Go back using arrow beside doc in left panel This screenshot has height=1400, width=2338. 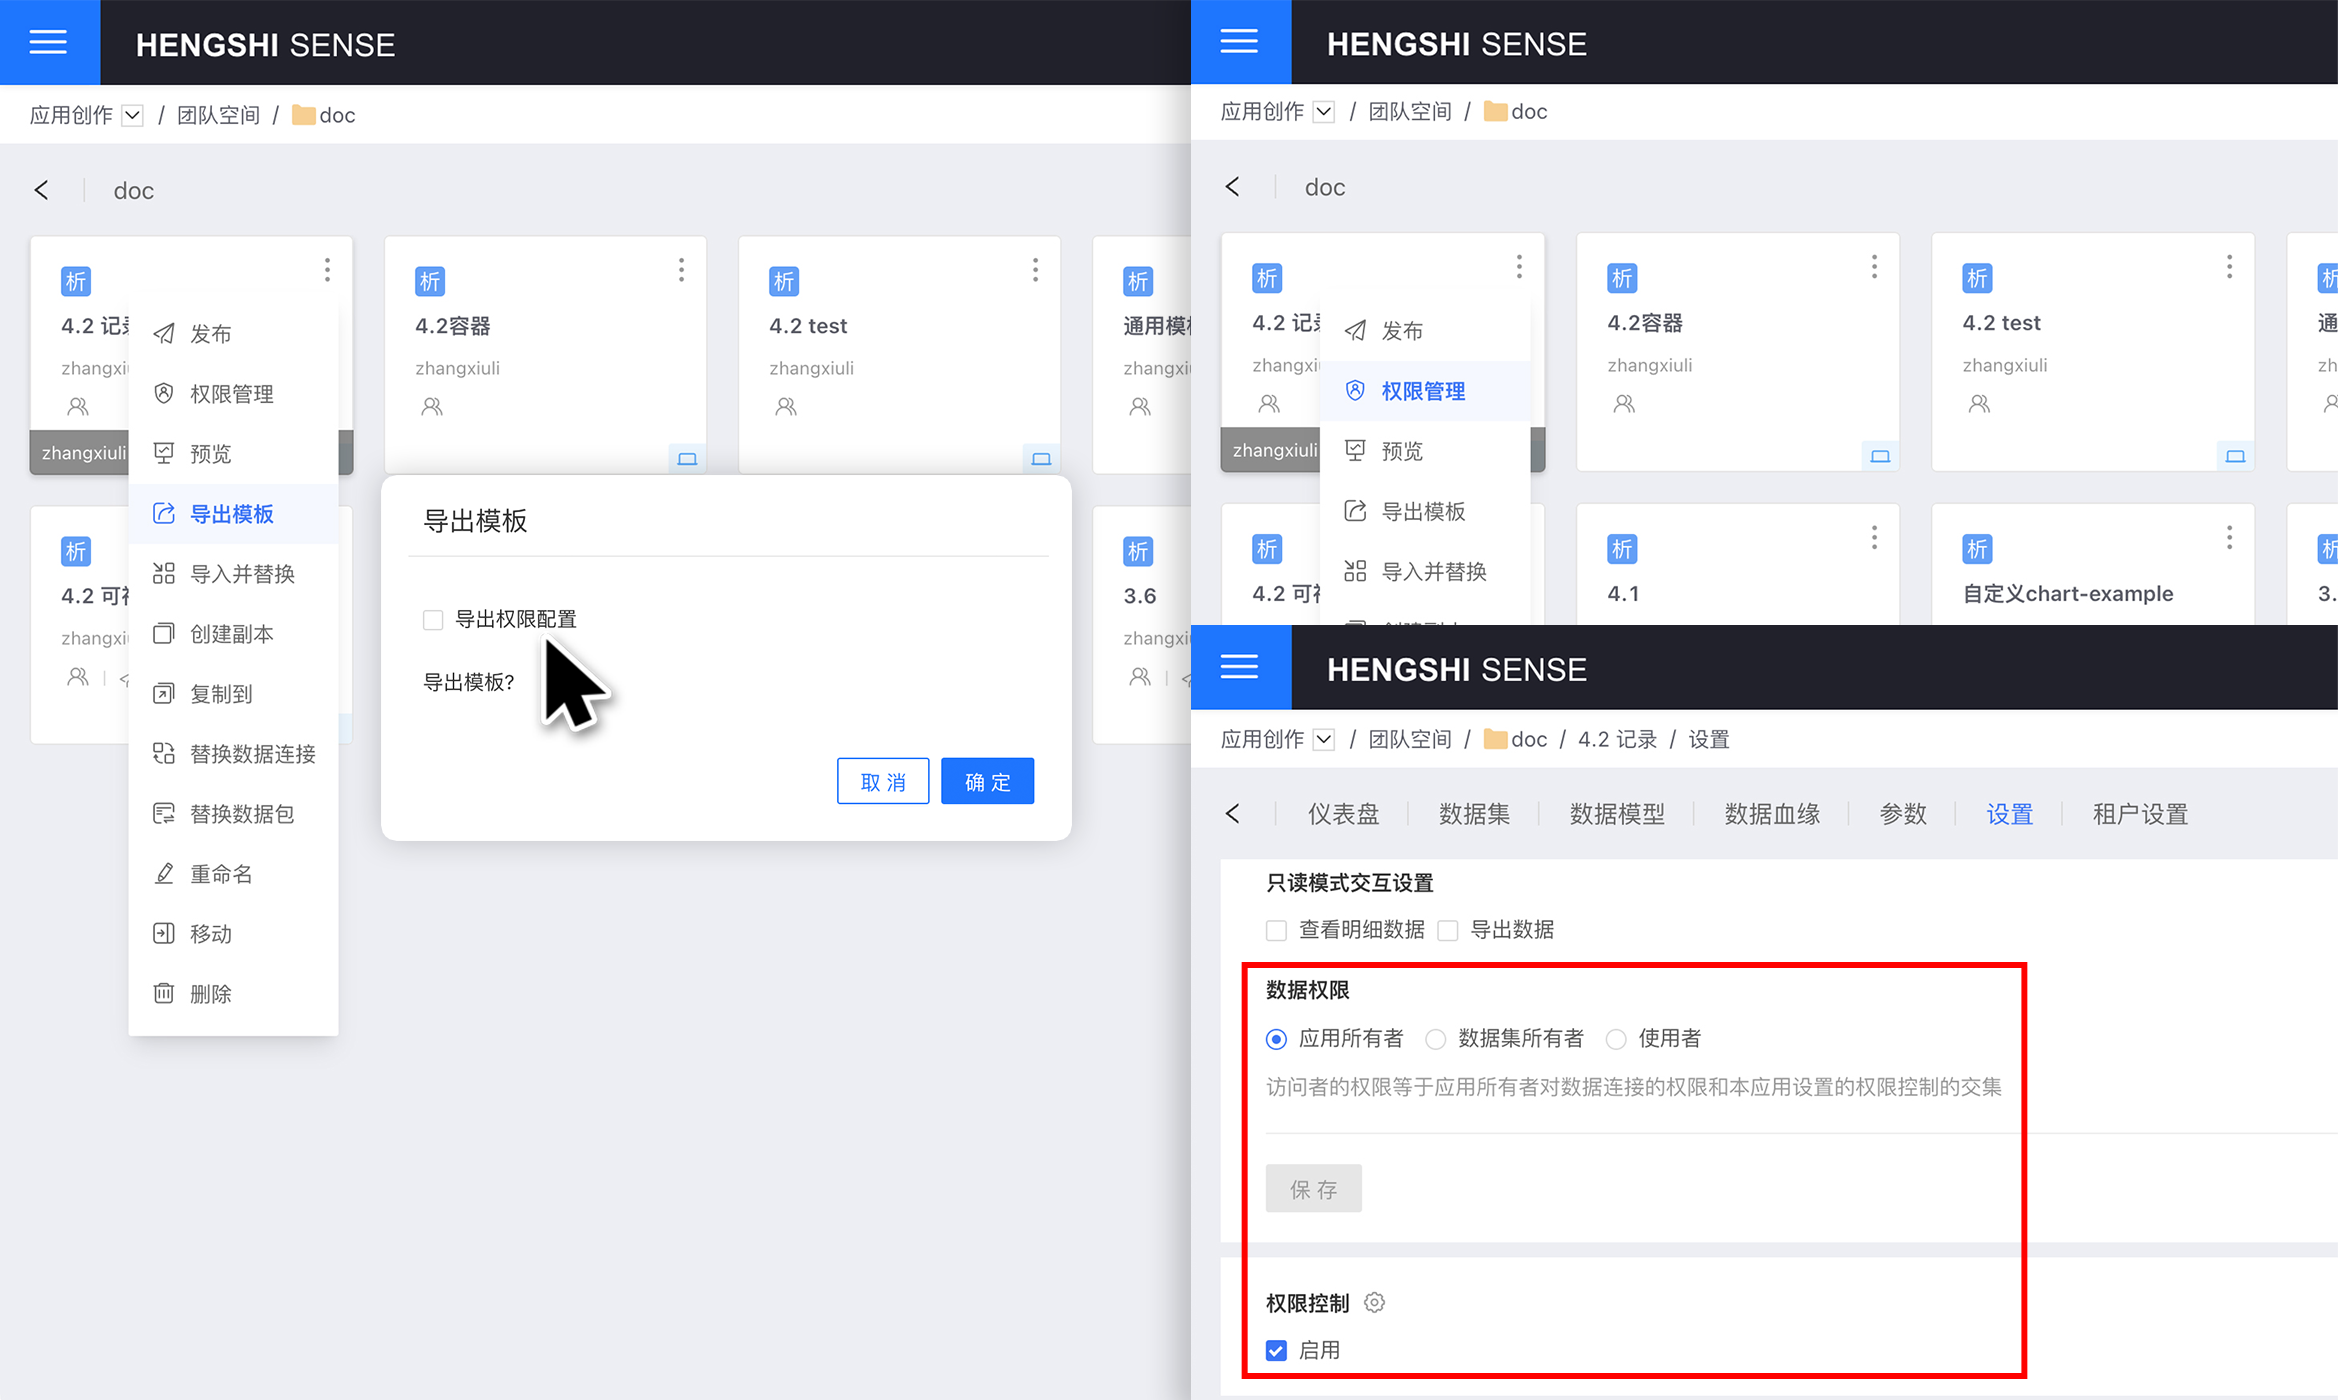(41, 190)
